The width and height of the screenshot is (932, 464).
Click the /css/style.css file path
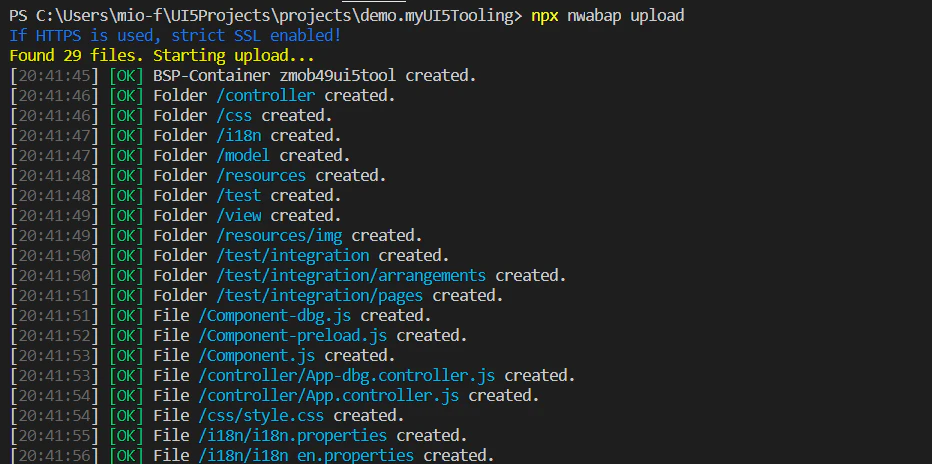point(261,416)
